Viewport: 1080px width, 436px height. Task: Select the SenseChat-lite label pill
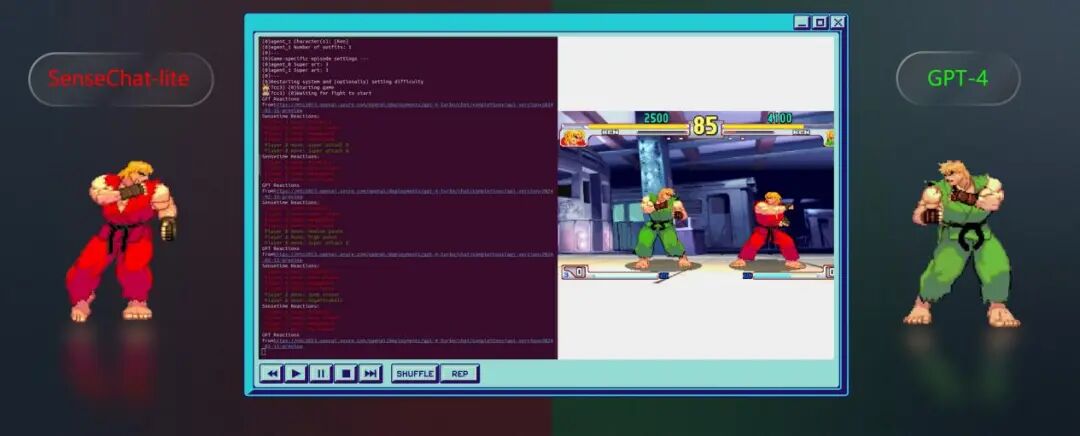point(121,79)
